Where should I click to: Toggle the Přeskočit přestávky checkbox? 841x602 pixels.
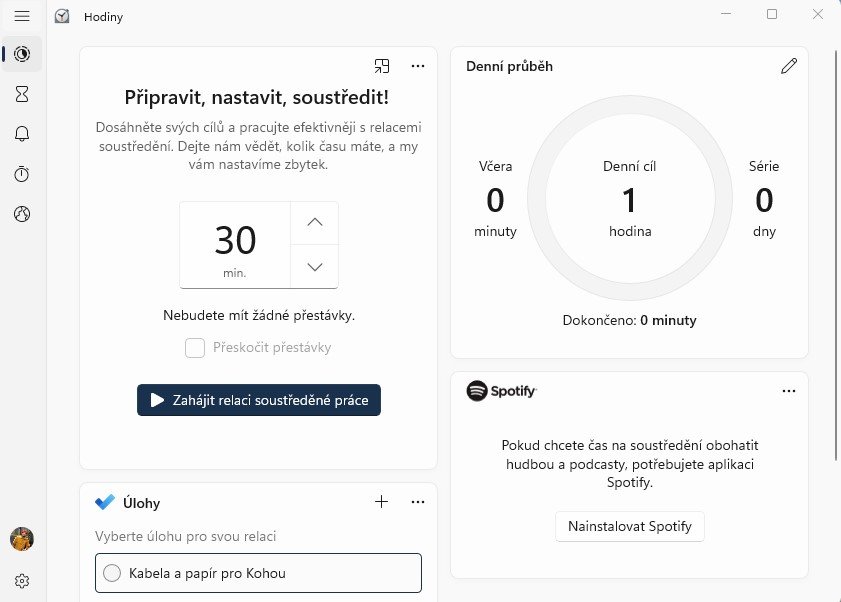(x=195, y=348)
